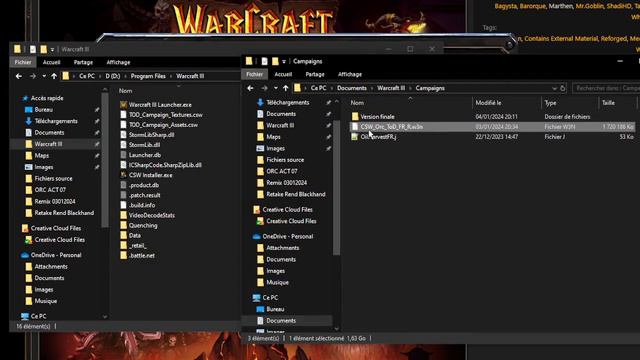Open recent locations dropdown in the Warcraft III window

(44, 76)
